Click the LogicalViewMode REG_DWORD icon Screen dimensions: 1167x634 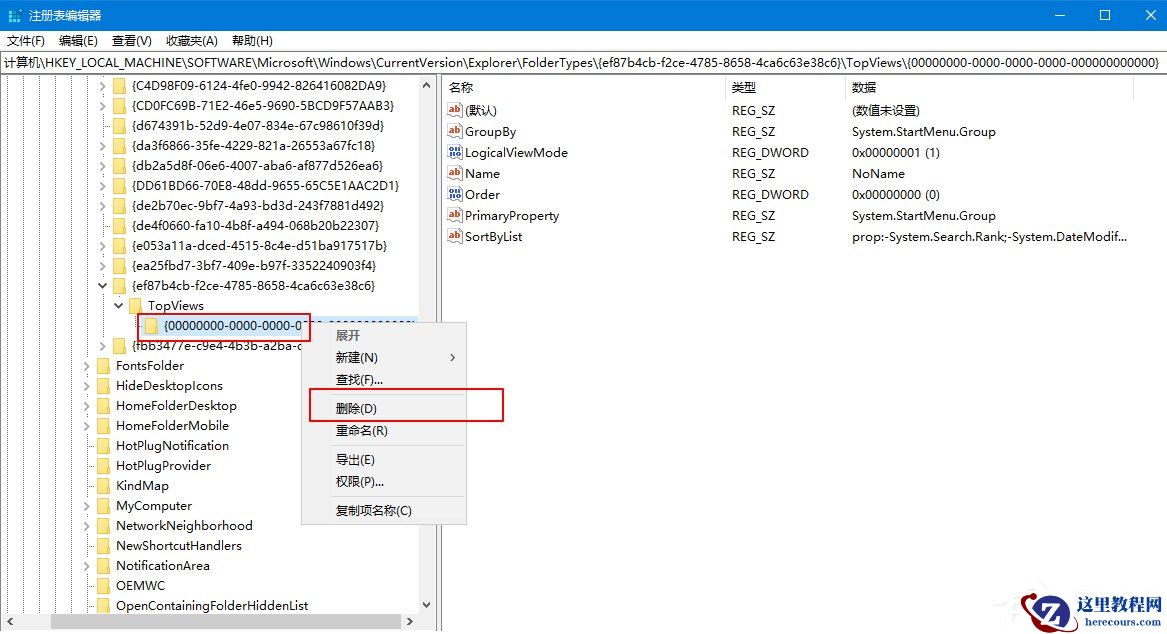click(457, 152)
